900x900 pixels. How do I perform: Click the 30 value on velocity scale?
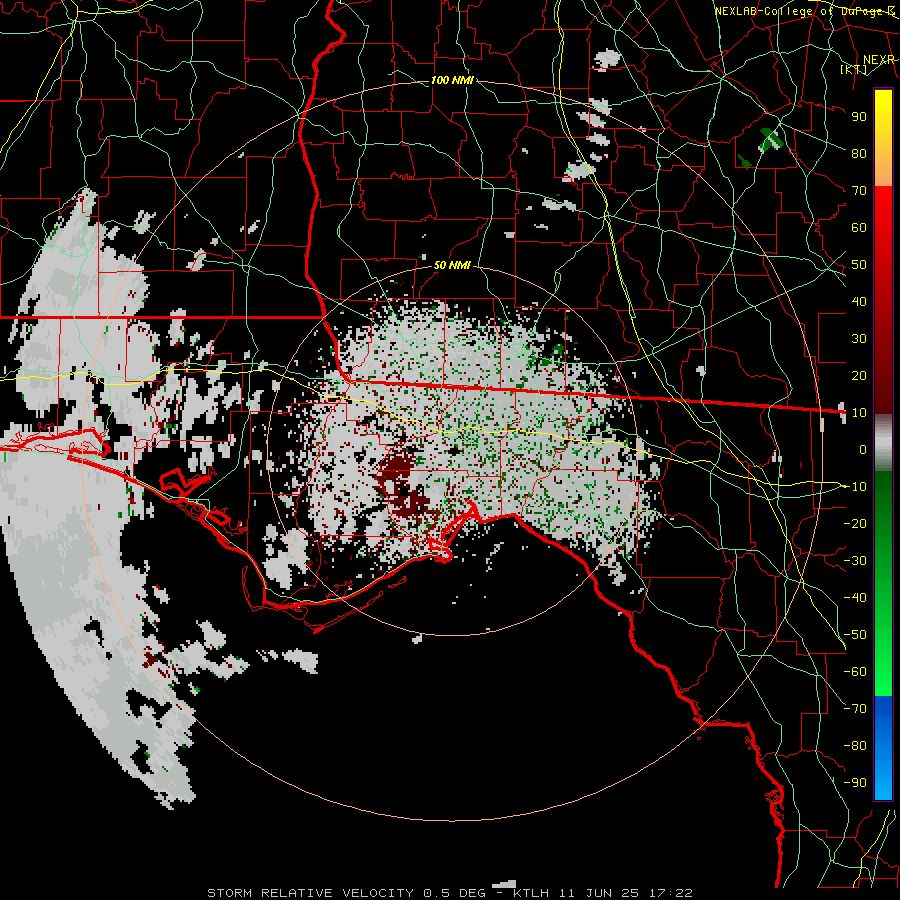coord(859,339)
